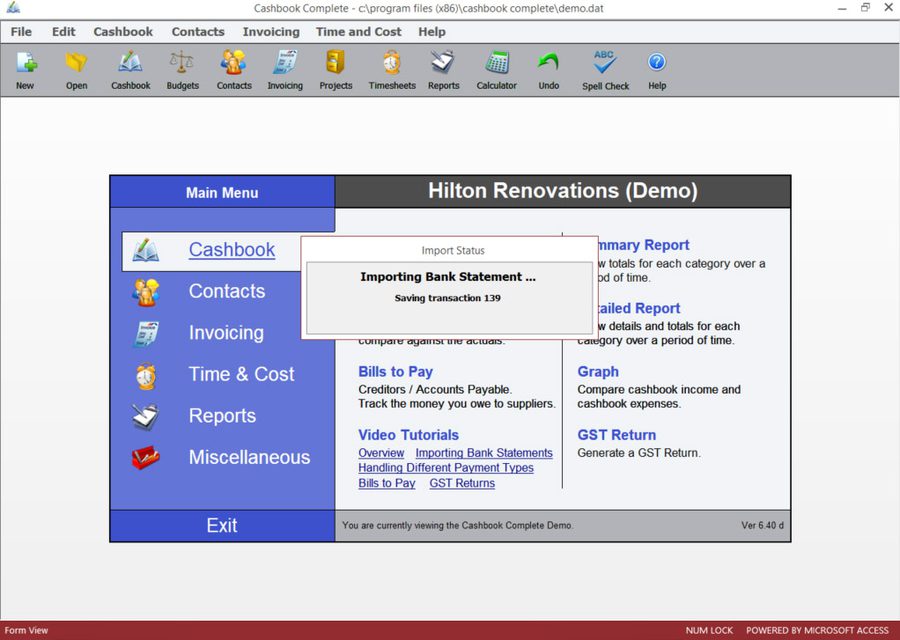Open Contacts from the toolbar icon
The image size is (900, 640).
pos(234,62)
